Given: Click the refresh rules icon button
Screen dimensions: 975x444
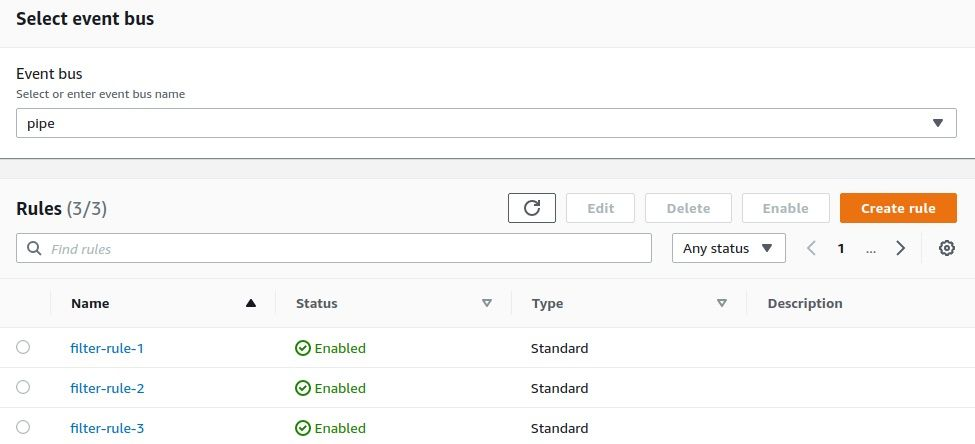Looking at the screenshot, I should [532, 208].
